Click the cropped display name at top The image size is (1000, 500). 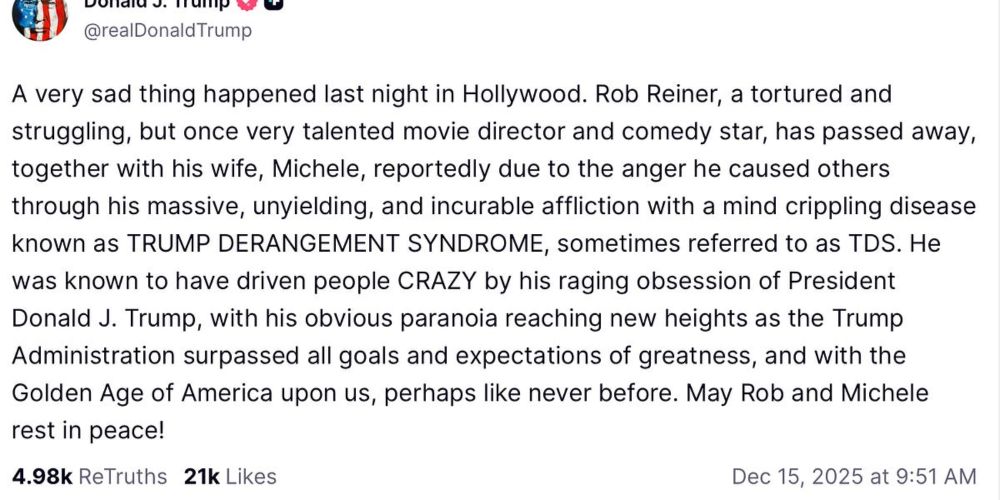tap(157, 4)
